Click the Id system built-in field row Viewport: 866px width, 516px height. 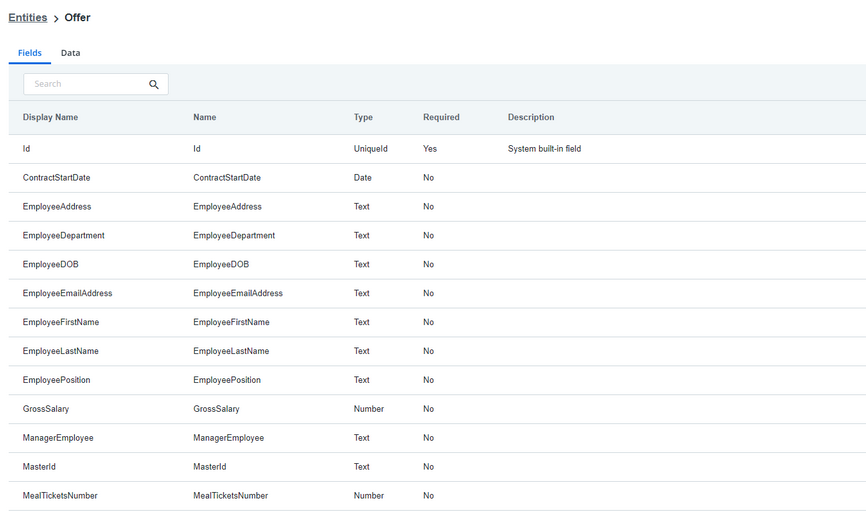437,149
